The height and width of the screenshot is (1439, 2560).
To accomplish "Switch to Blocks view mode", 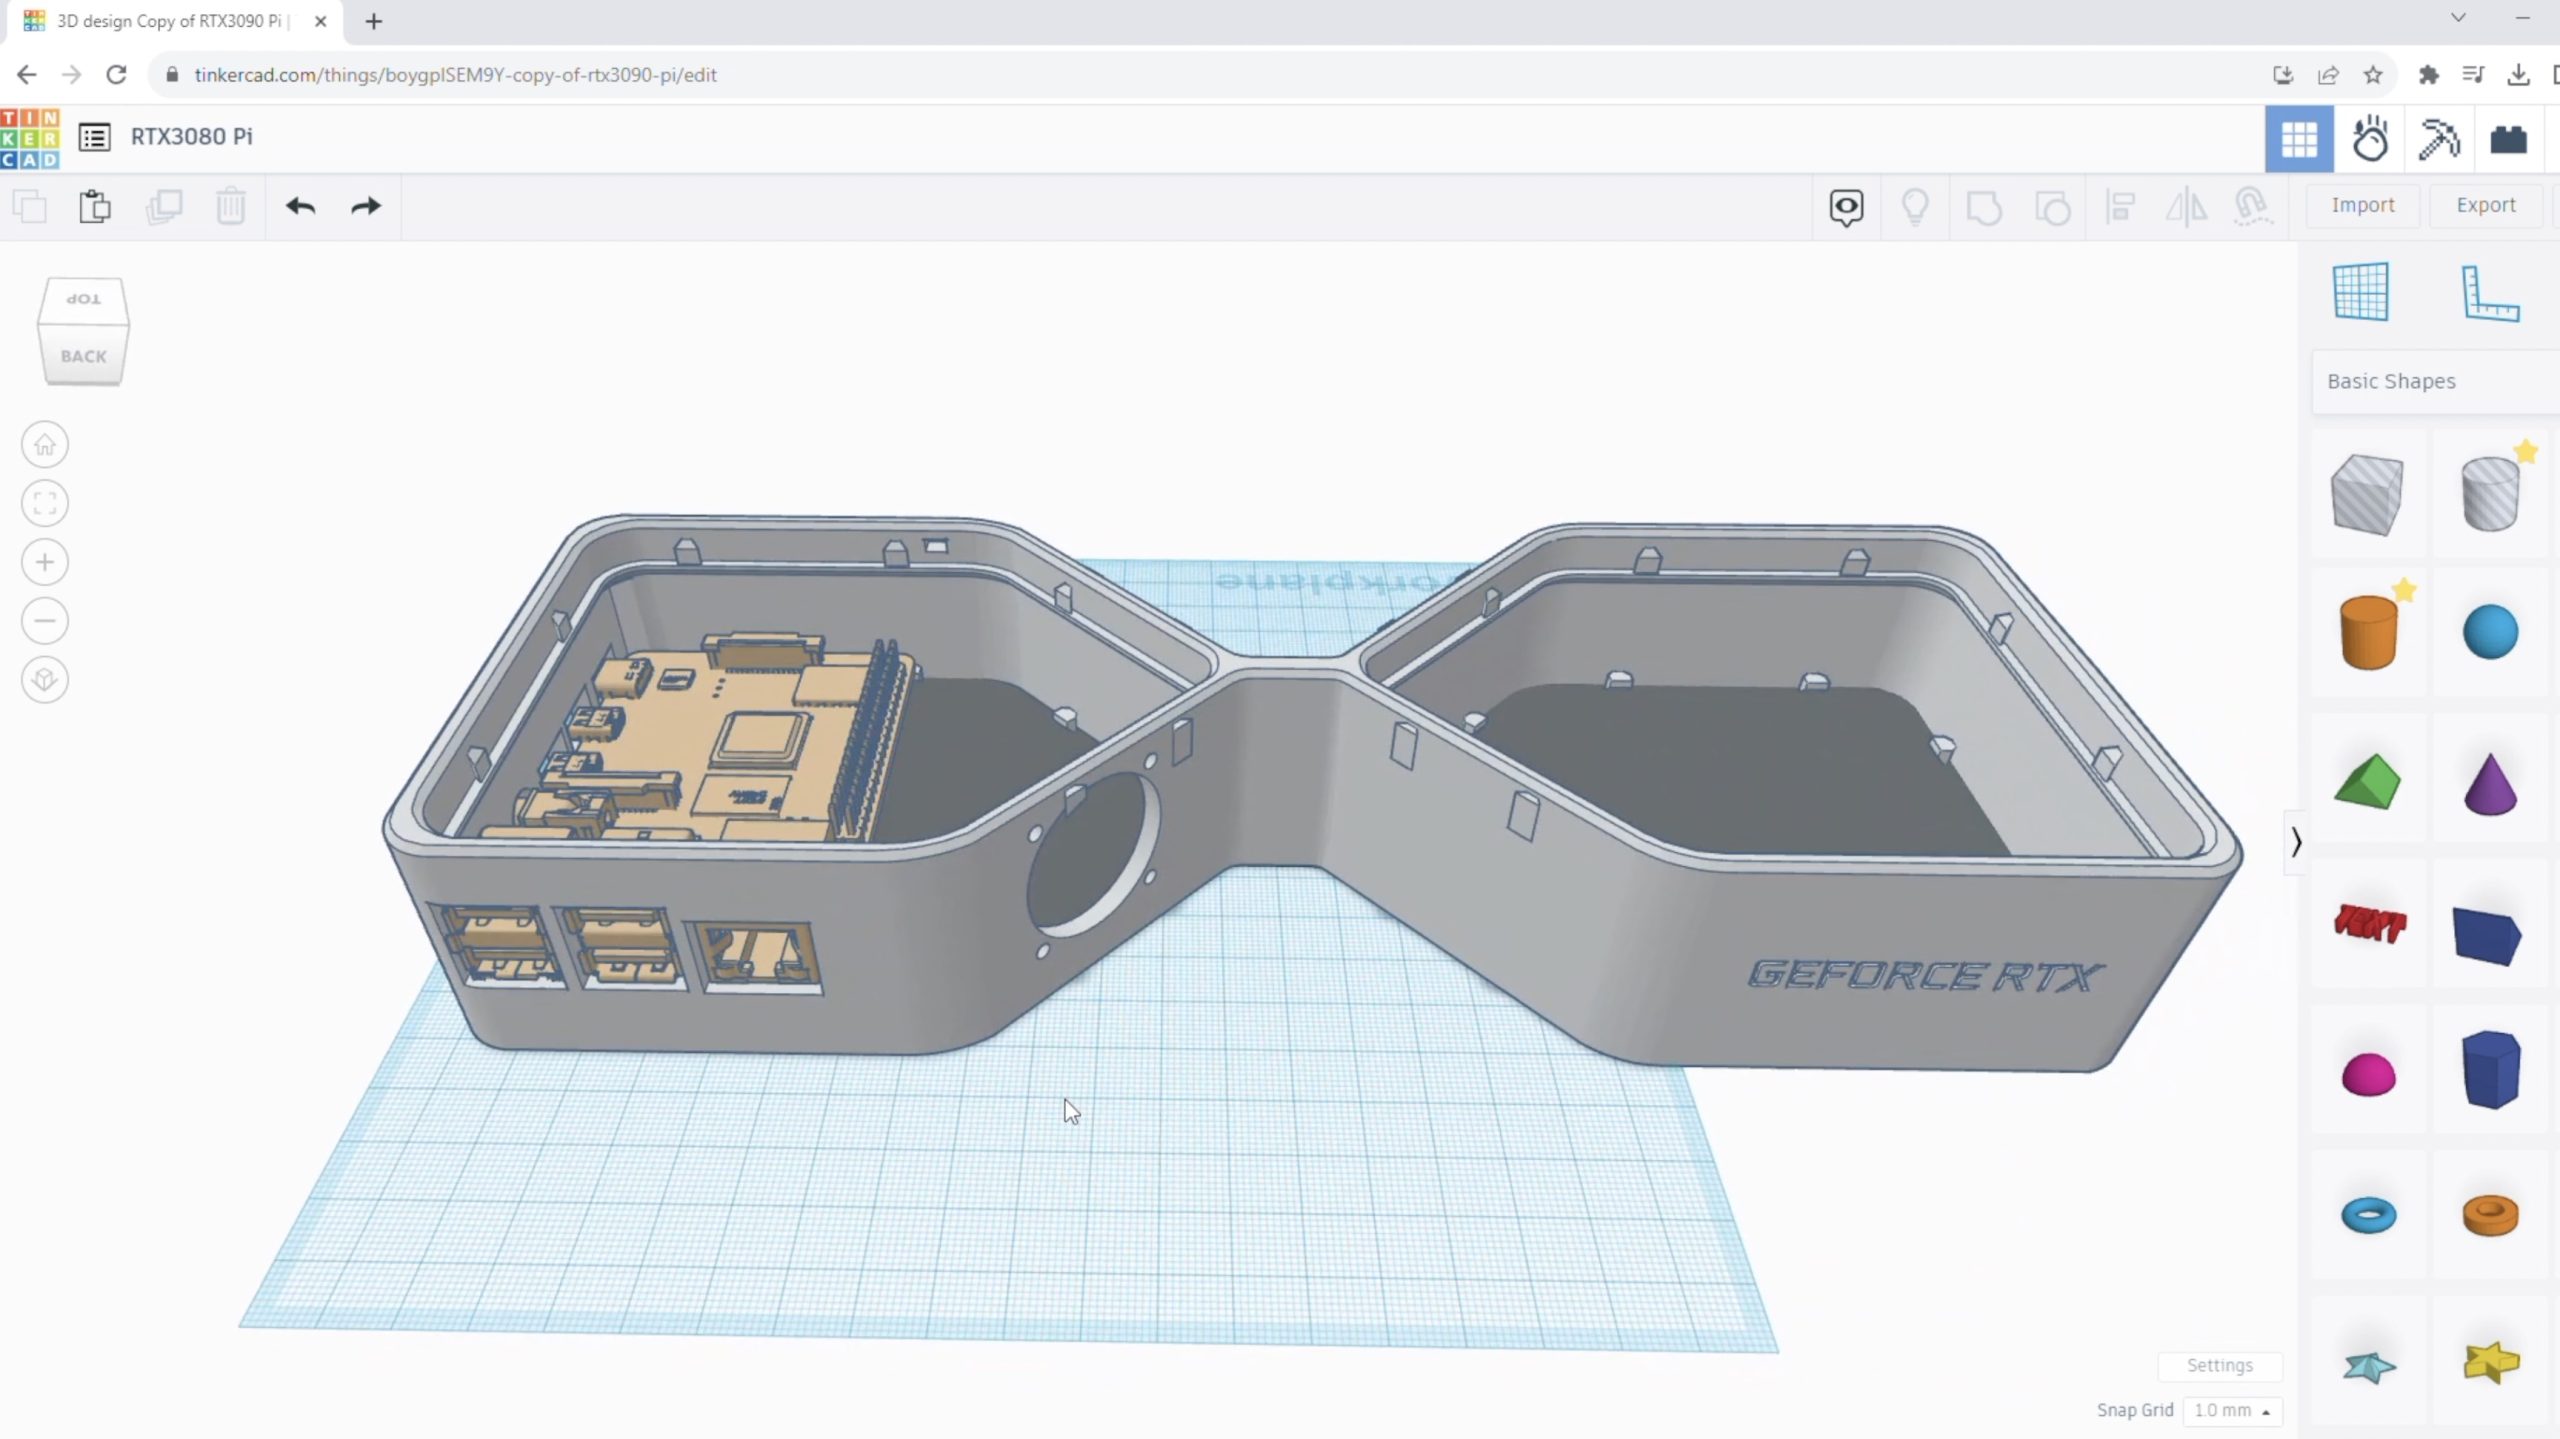I will [x=2437, y=139].
